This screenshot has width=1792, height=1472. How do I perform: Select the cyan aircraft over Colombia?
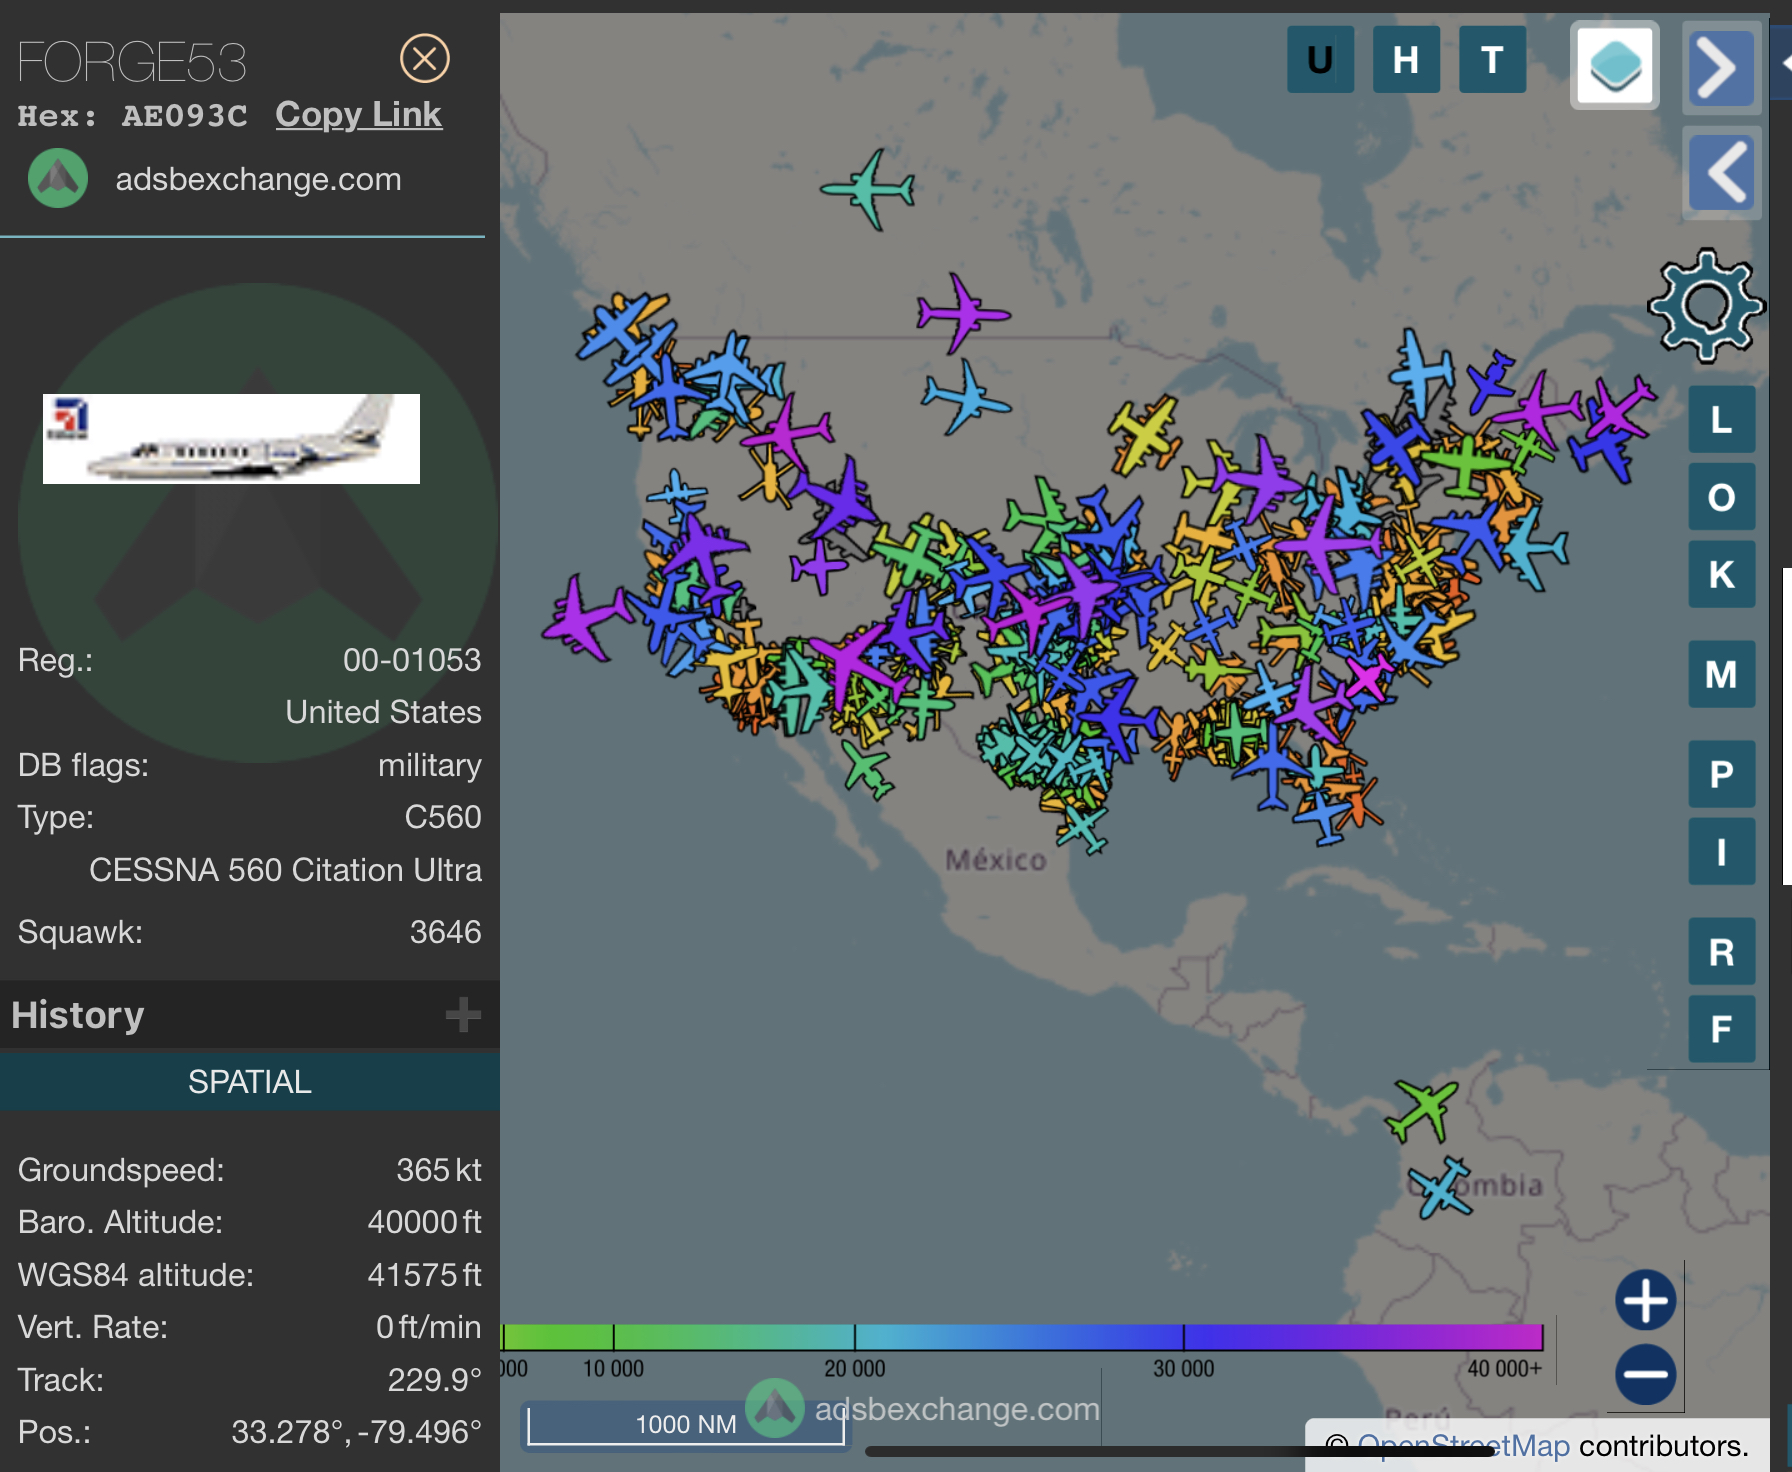pyautogui.click(x=1441, y=1187)
